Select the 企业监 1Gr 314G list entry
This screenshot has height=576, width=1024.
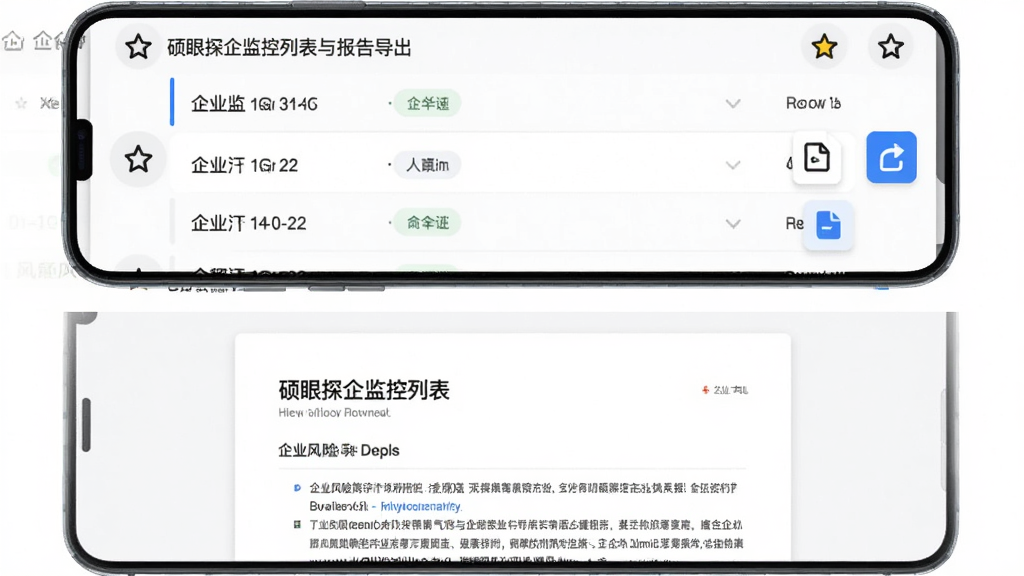click(254, 103)
